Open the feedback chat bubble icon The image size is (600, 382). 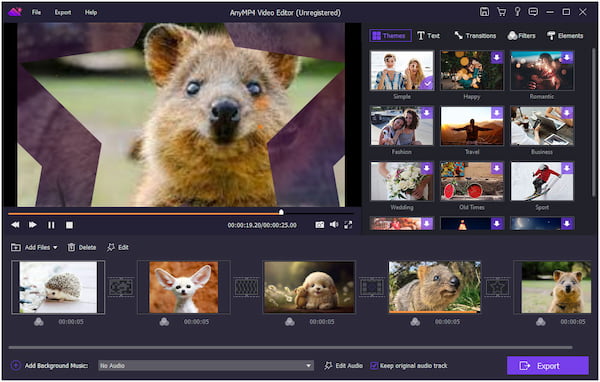click(533, 12)
